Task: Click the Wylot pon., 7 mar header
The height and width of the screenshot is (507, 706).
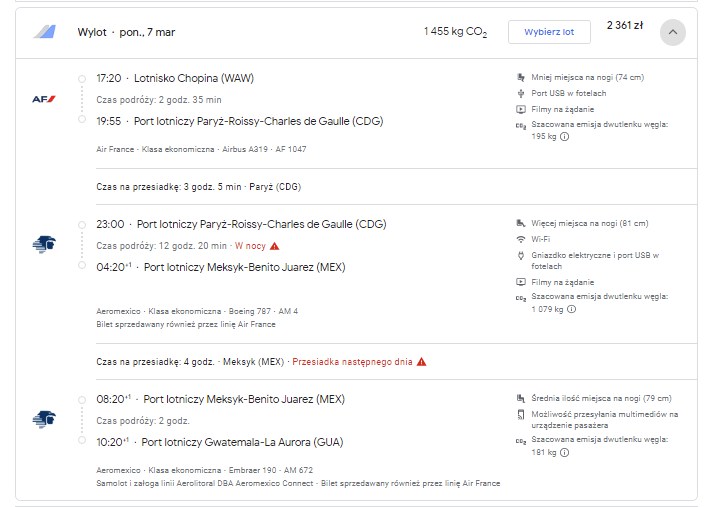Action: (x=126, y=32)
